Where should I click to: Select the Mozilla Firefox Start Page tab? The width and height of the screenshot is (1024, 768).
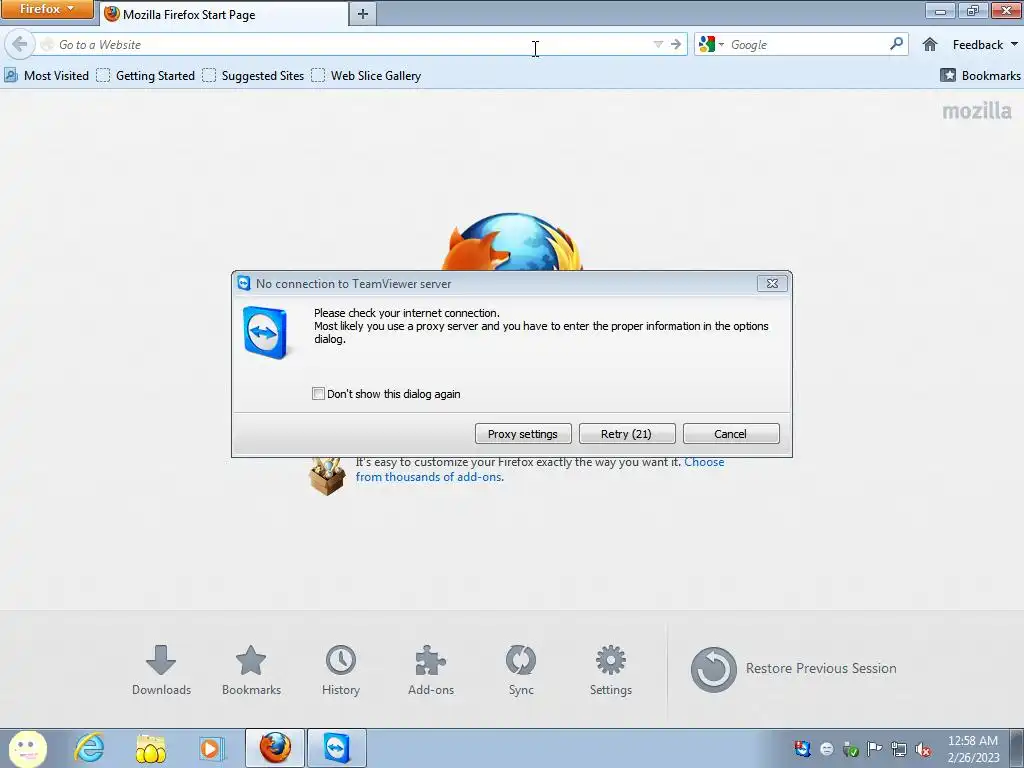225,14
